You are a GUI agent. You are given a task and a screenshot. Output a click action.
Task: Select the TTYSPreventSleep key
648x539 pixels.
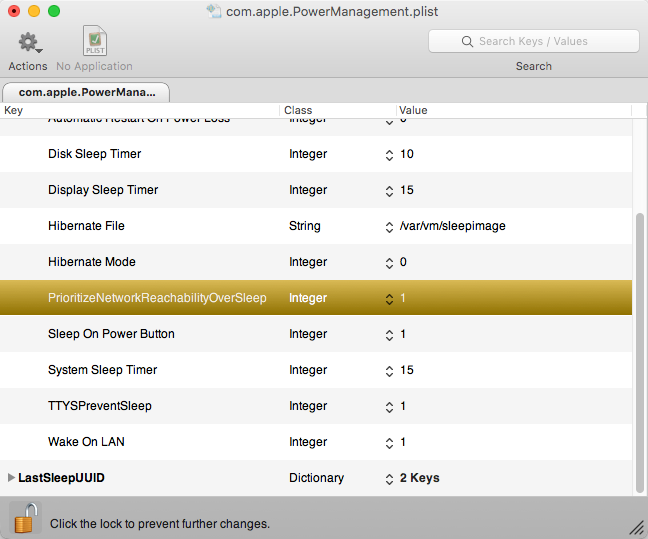[x=100, y=405]
